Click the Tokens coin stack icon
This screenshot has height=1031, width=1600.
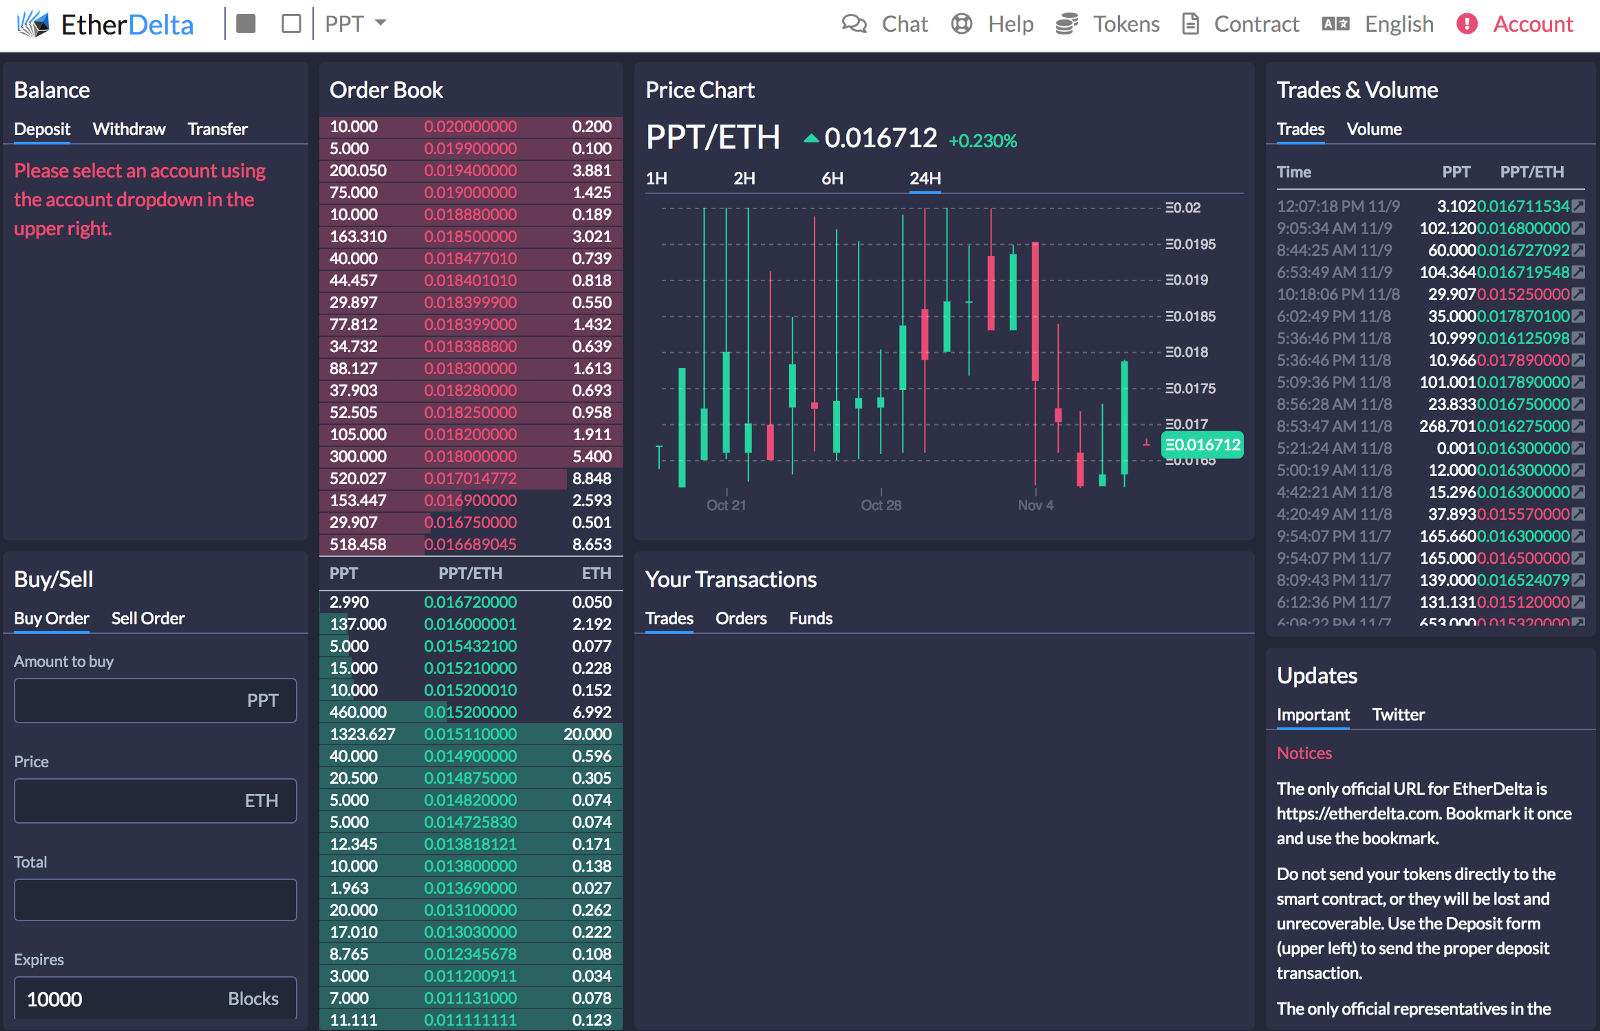point(1067,24)
